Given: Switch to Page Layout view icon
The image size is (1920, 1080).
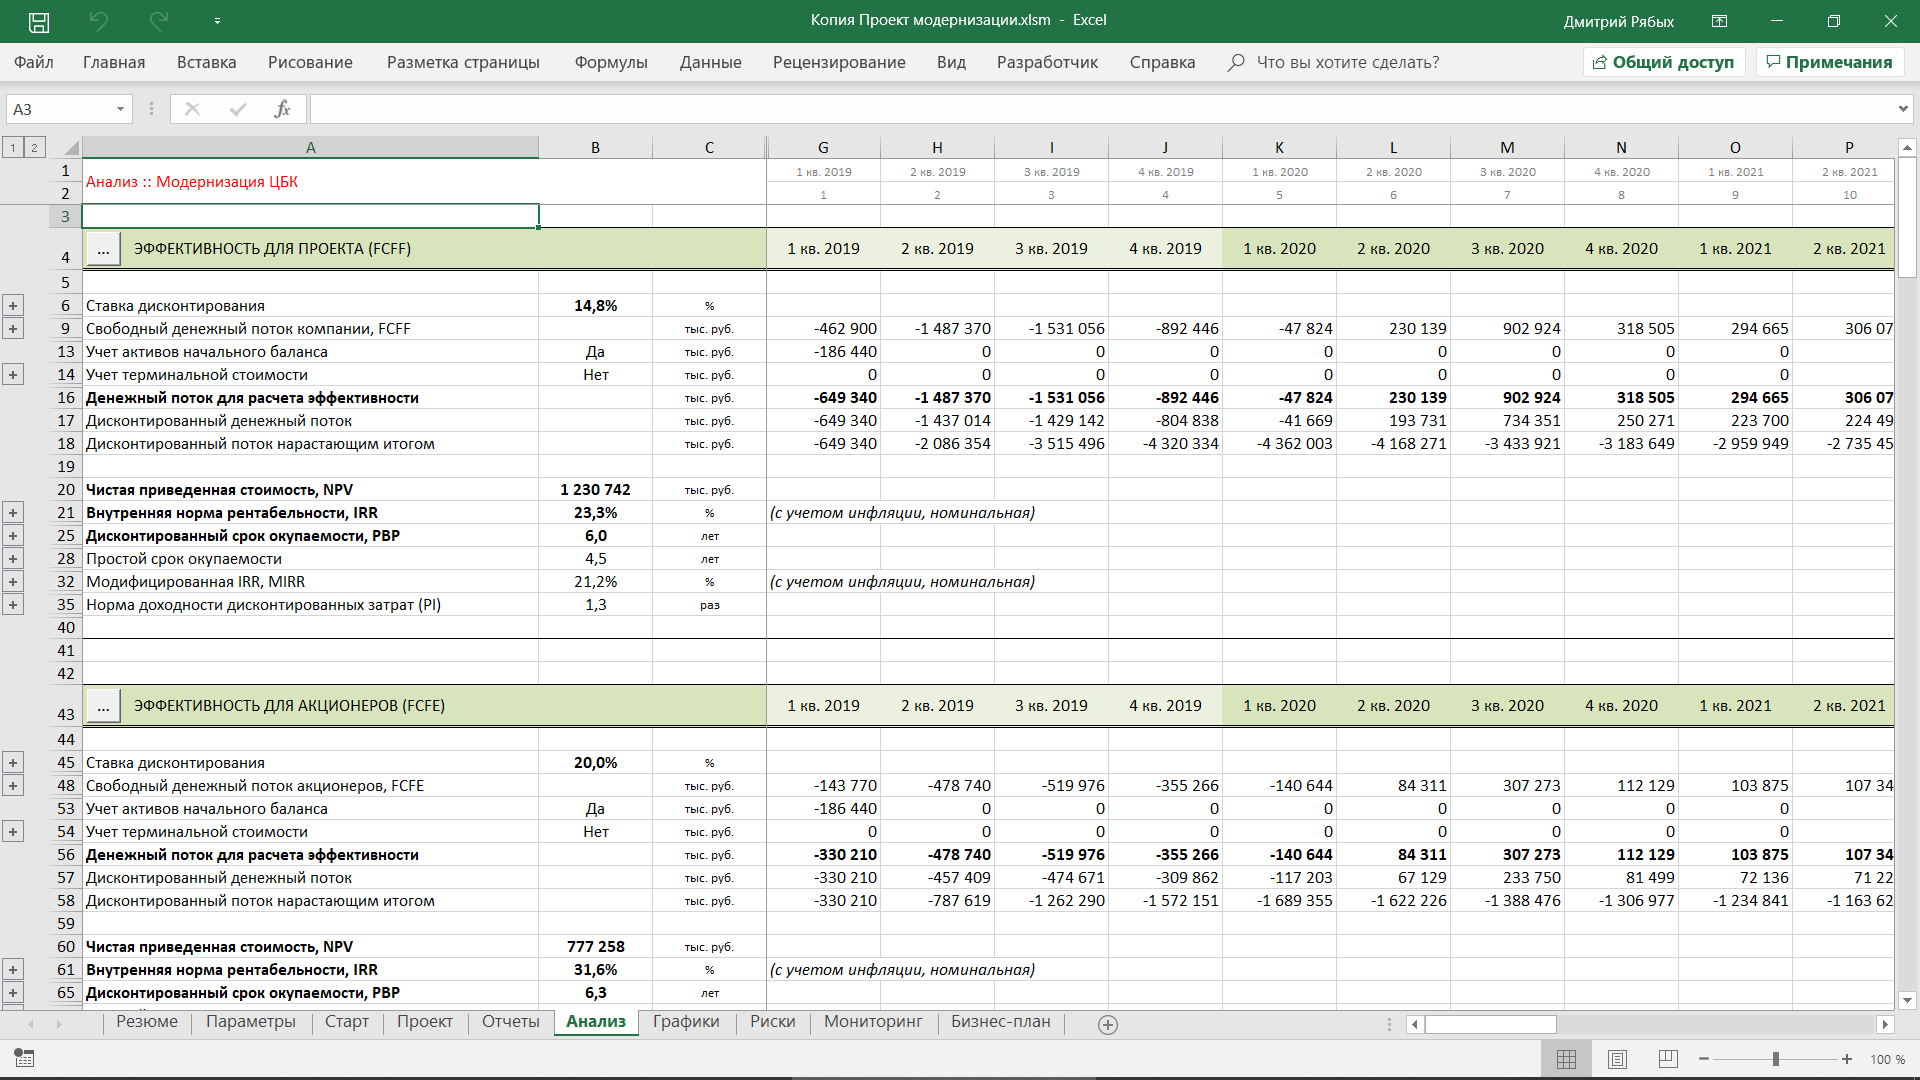Looking at the screenshot, I should pyautogui.click(x=1617, y=1059).
